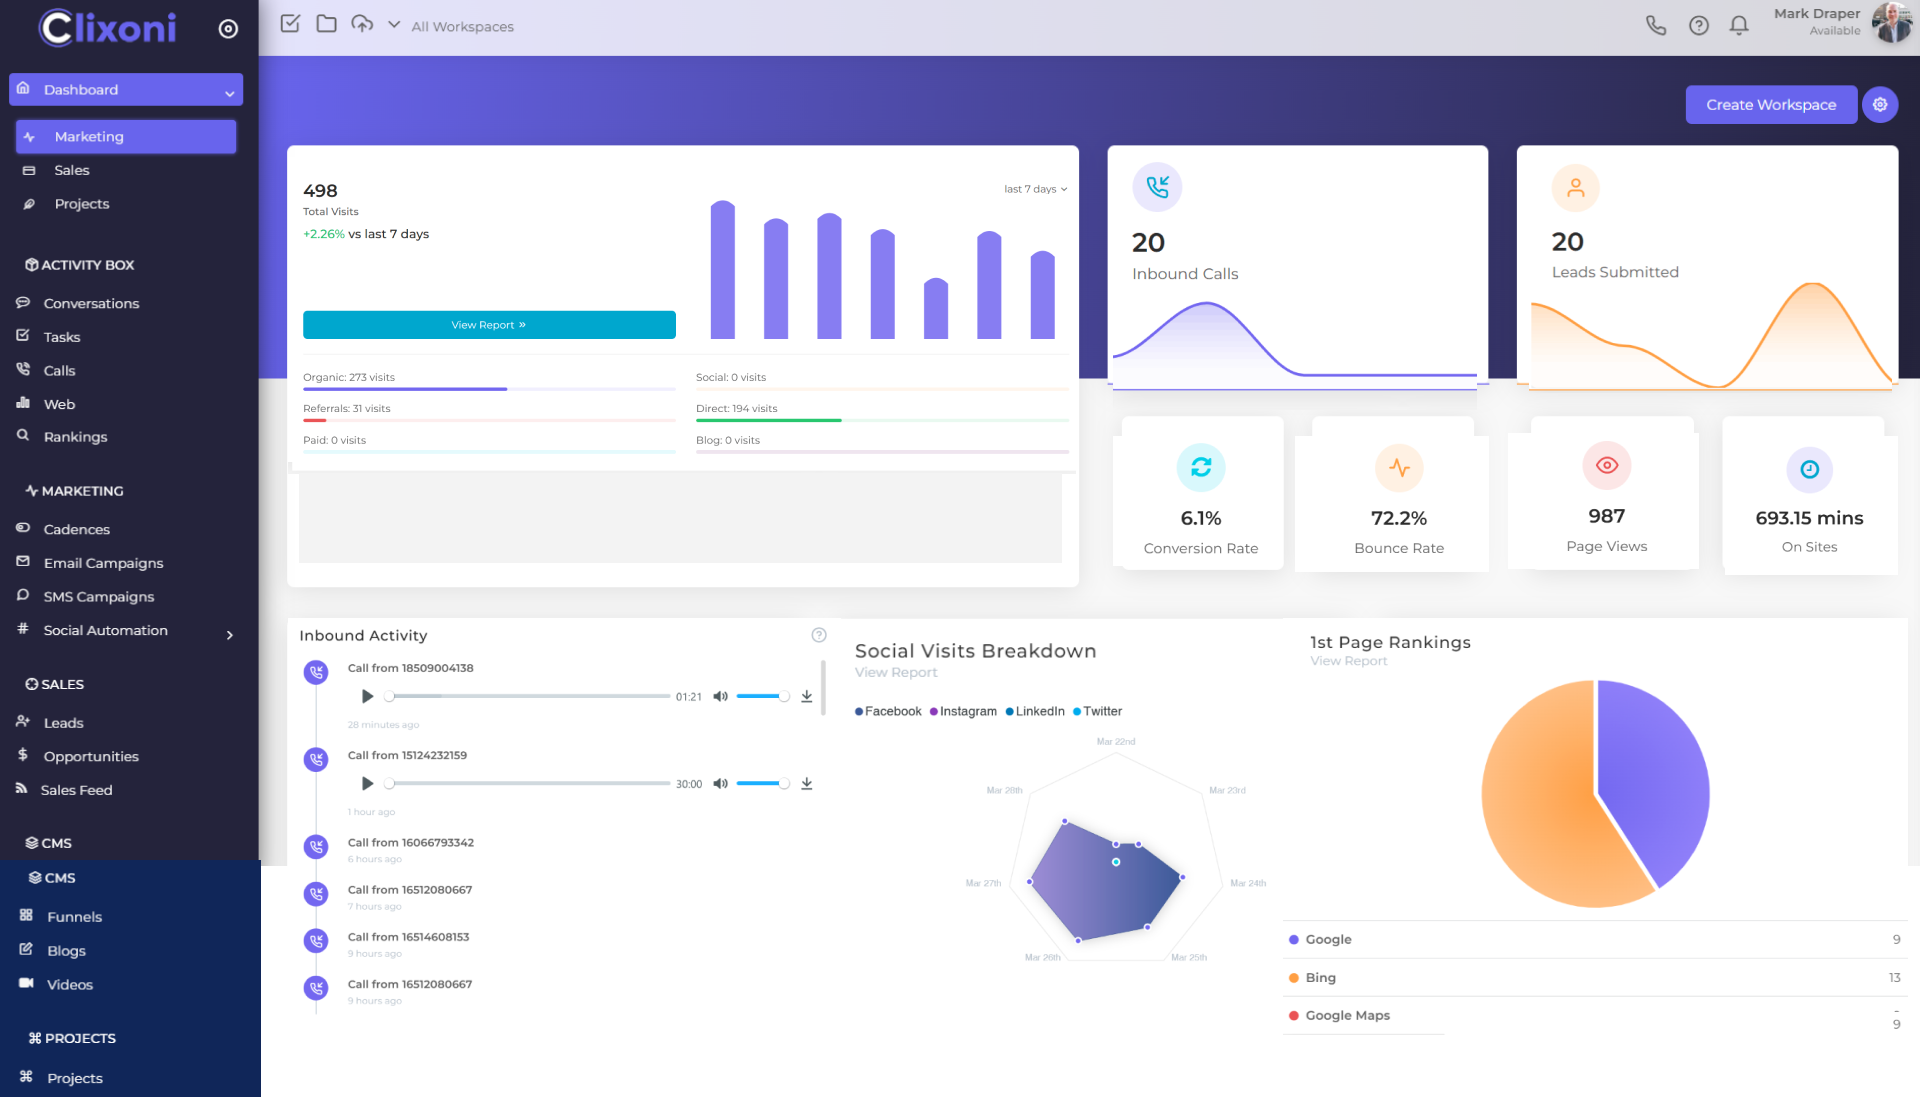Screen dimensions: 1920x1097
Task: Open Conversations in Activity Box
Action: coord(91,303)
